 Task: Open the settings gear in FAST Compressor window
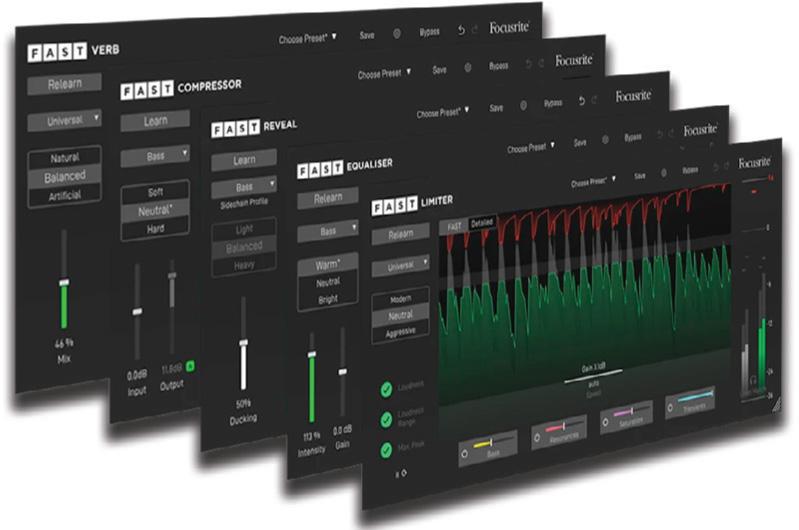coord(467,67)
